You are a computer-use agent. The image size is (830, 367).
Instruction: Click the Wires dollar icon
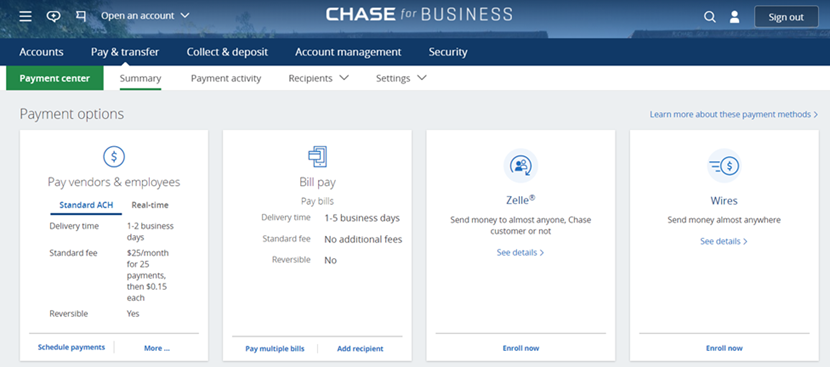[x=724, y=166]
